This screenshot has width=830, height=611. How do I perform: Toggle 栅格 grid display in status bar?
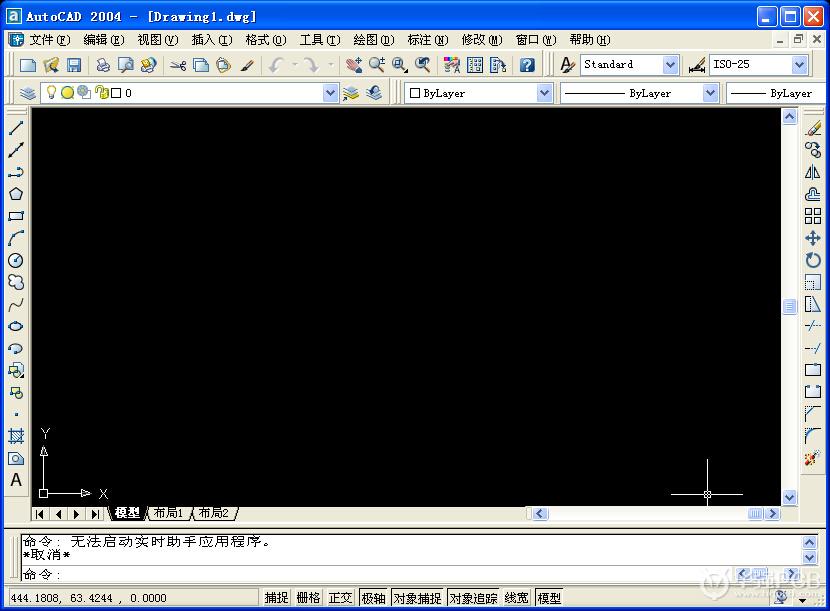[308, 598]
